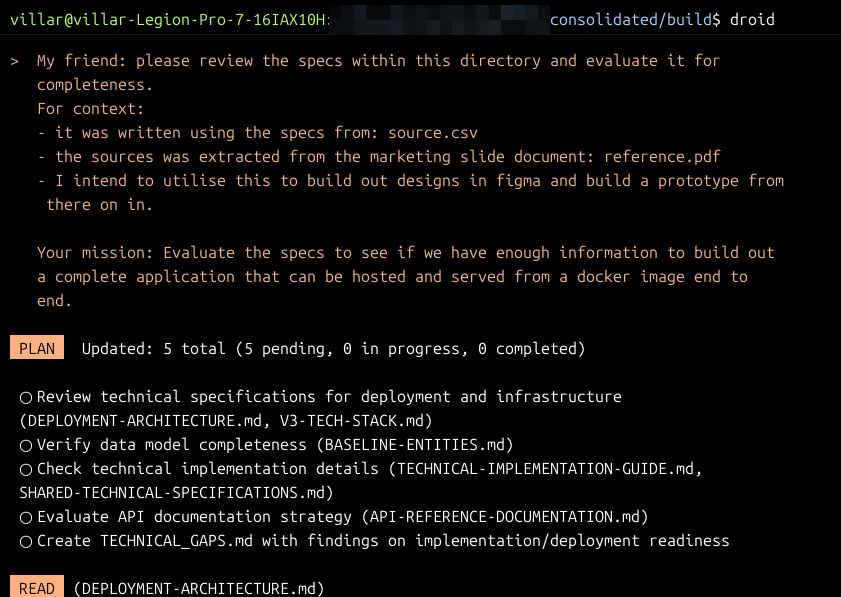Viewport: 841px width, 597px height.
Task: Toggle the pending circle for creating TECHNICAL_GAPS.md
Action: tap(24, 540)
